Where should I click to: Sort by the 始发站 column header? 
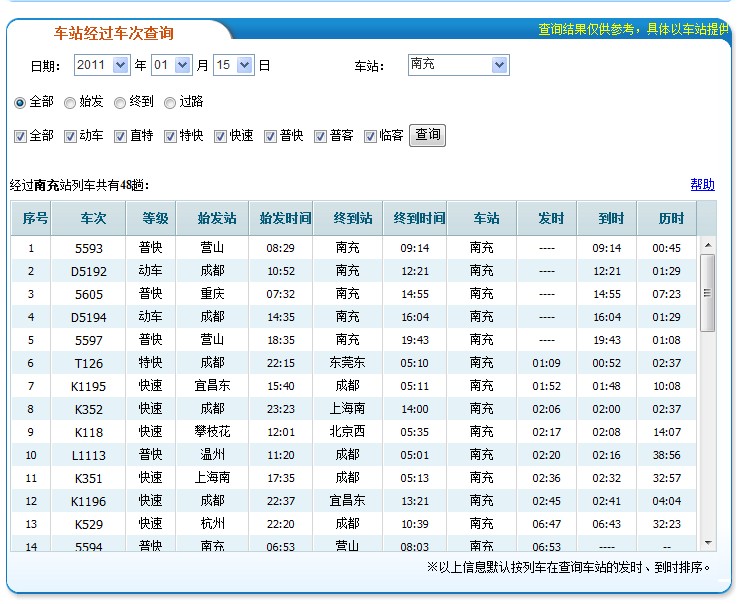[212, 218]
